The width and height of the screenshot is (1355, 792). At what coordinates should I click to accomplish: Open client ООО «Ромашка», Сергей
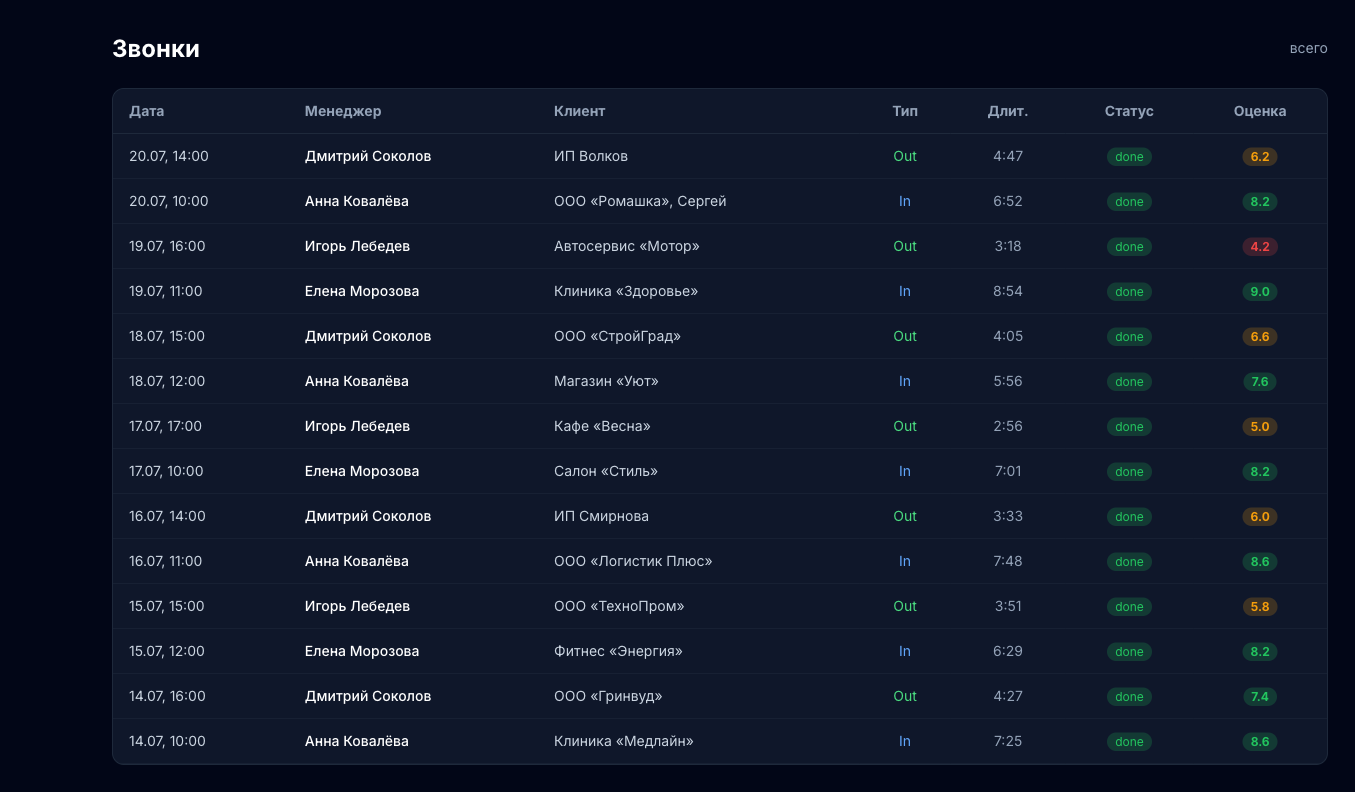click(640, 201)
